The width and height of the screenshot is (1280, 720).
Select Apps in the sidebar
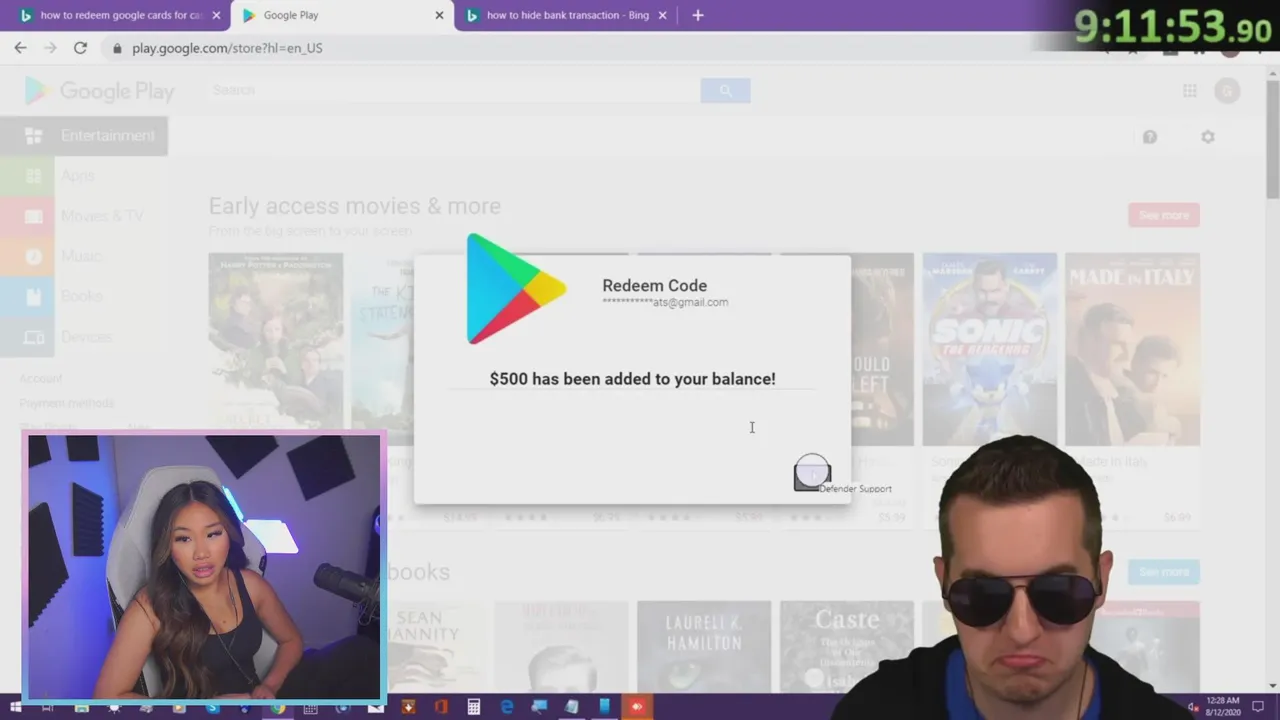pos(84,176)
